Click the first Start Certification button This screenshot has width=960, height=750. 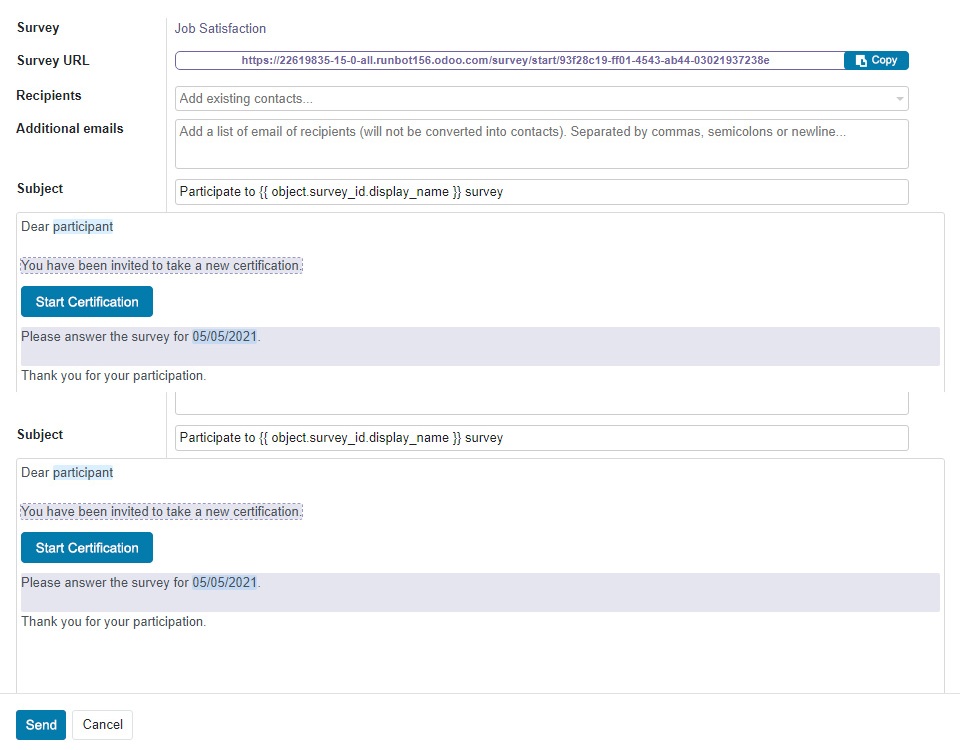pyautogui.click(x=87, y=302)
